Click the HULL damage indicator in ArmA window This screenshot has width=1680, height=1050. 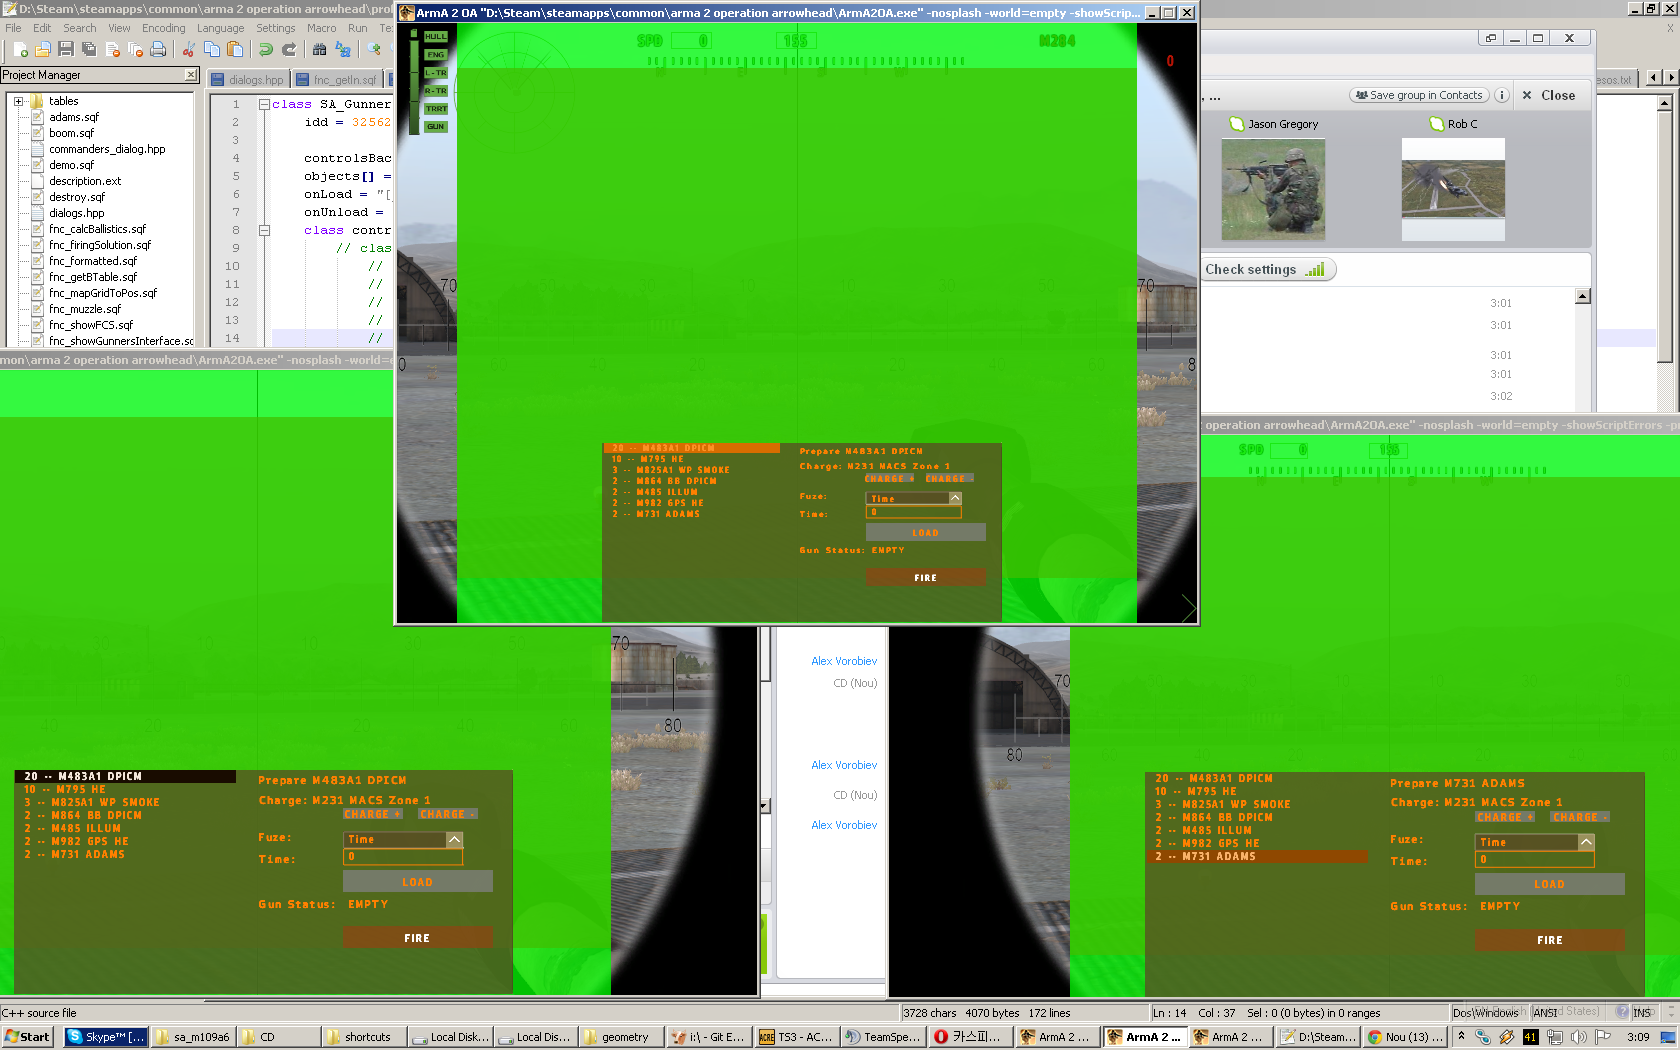436,37
